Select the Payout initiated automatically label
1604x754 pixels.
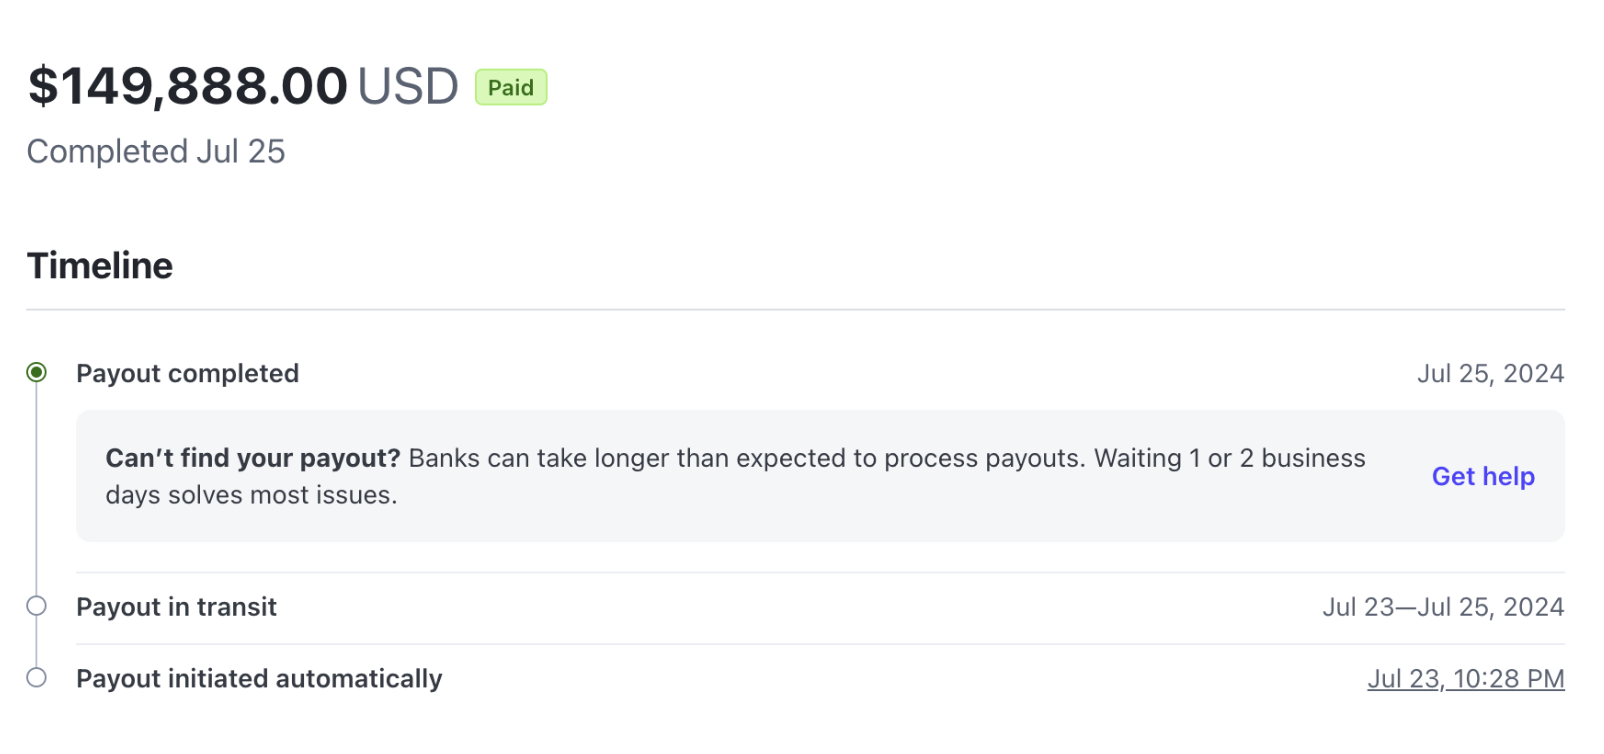[x=259, y=679]
